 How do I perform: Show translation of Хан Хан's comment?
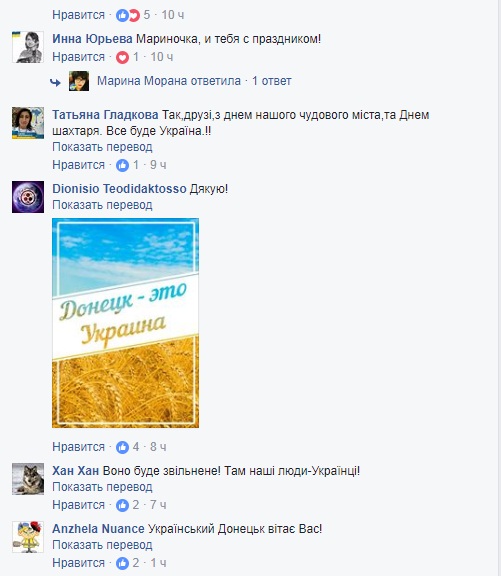pyautogui.click(x=102, y=487)
